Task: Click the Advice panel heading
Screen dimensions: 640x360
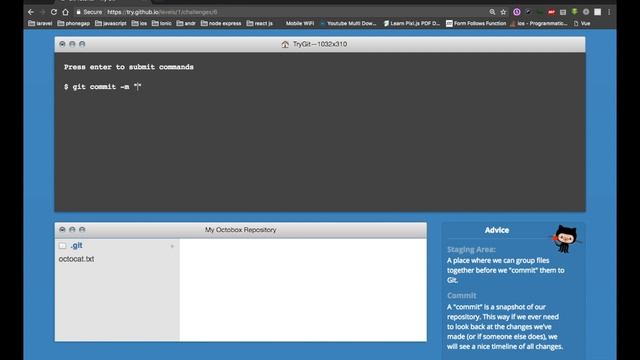Action: (497, 230)
